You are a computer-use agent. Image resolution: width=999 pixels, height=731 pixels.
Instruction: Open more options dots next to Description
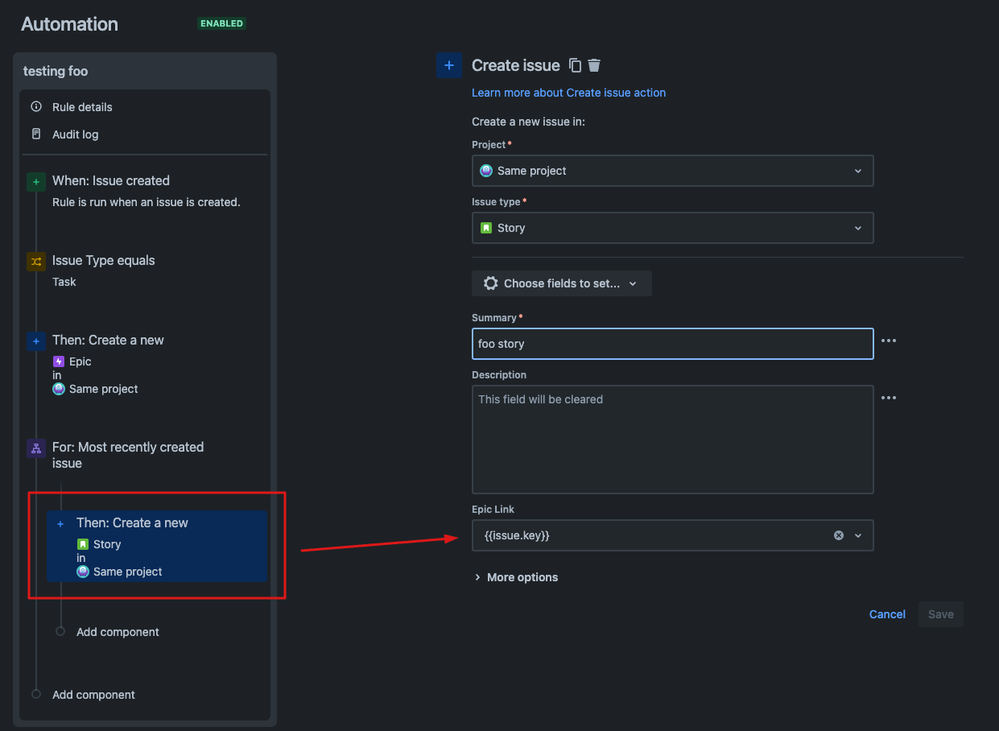[x=889, y=398]
